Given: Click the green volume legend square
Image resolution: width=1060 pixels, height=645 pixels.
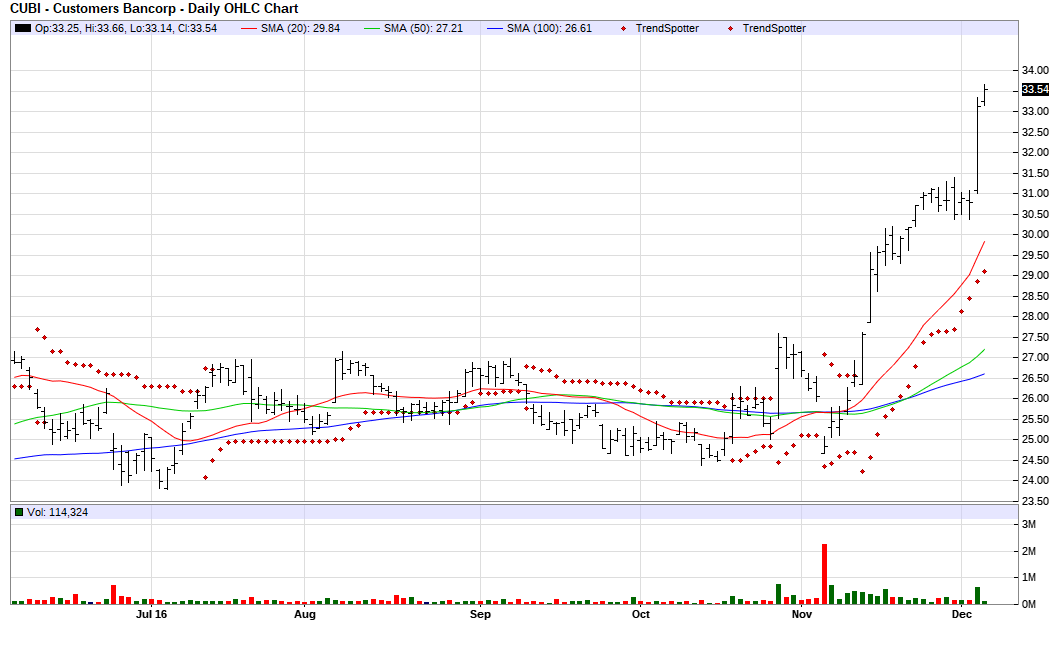Looking at the screenshot, I should coord(20,512).
